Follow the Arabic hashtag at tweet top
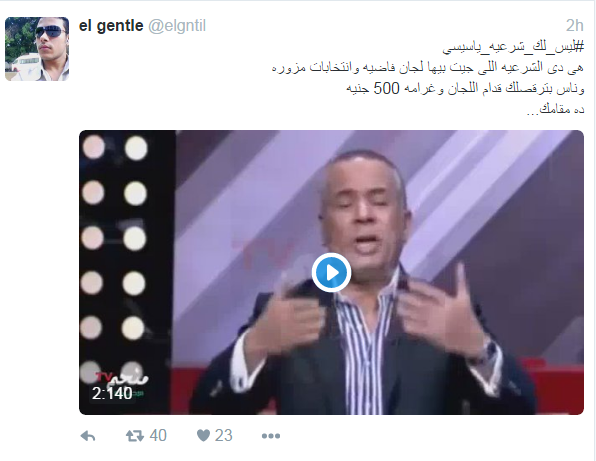 tap(513, 47)
